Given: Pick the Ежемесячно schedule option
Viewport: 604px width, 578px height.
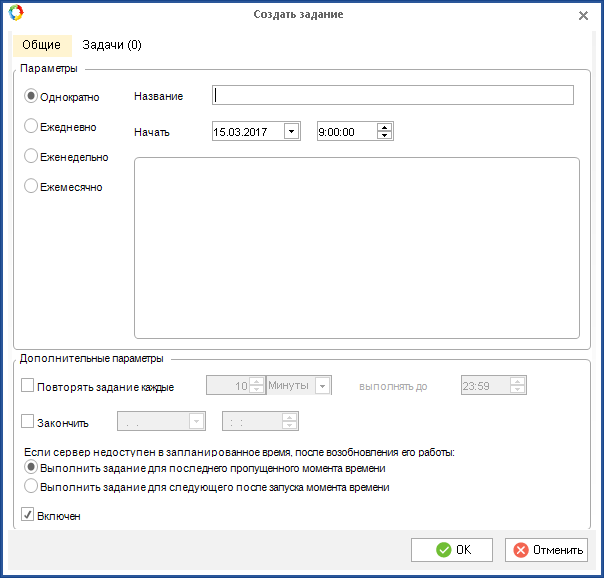Looking at the screenshot, I should point(31,186).
